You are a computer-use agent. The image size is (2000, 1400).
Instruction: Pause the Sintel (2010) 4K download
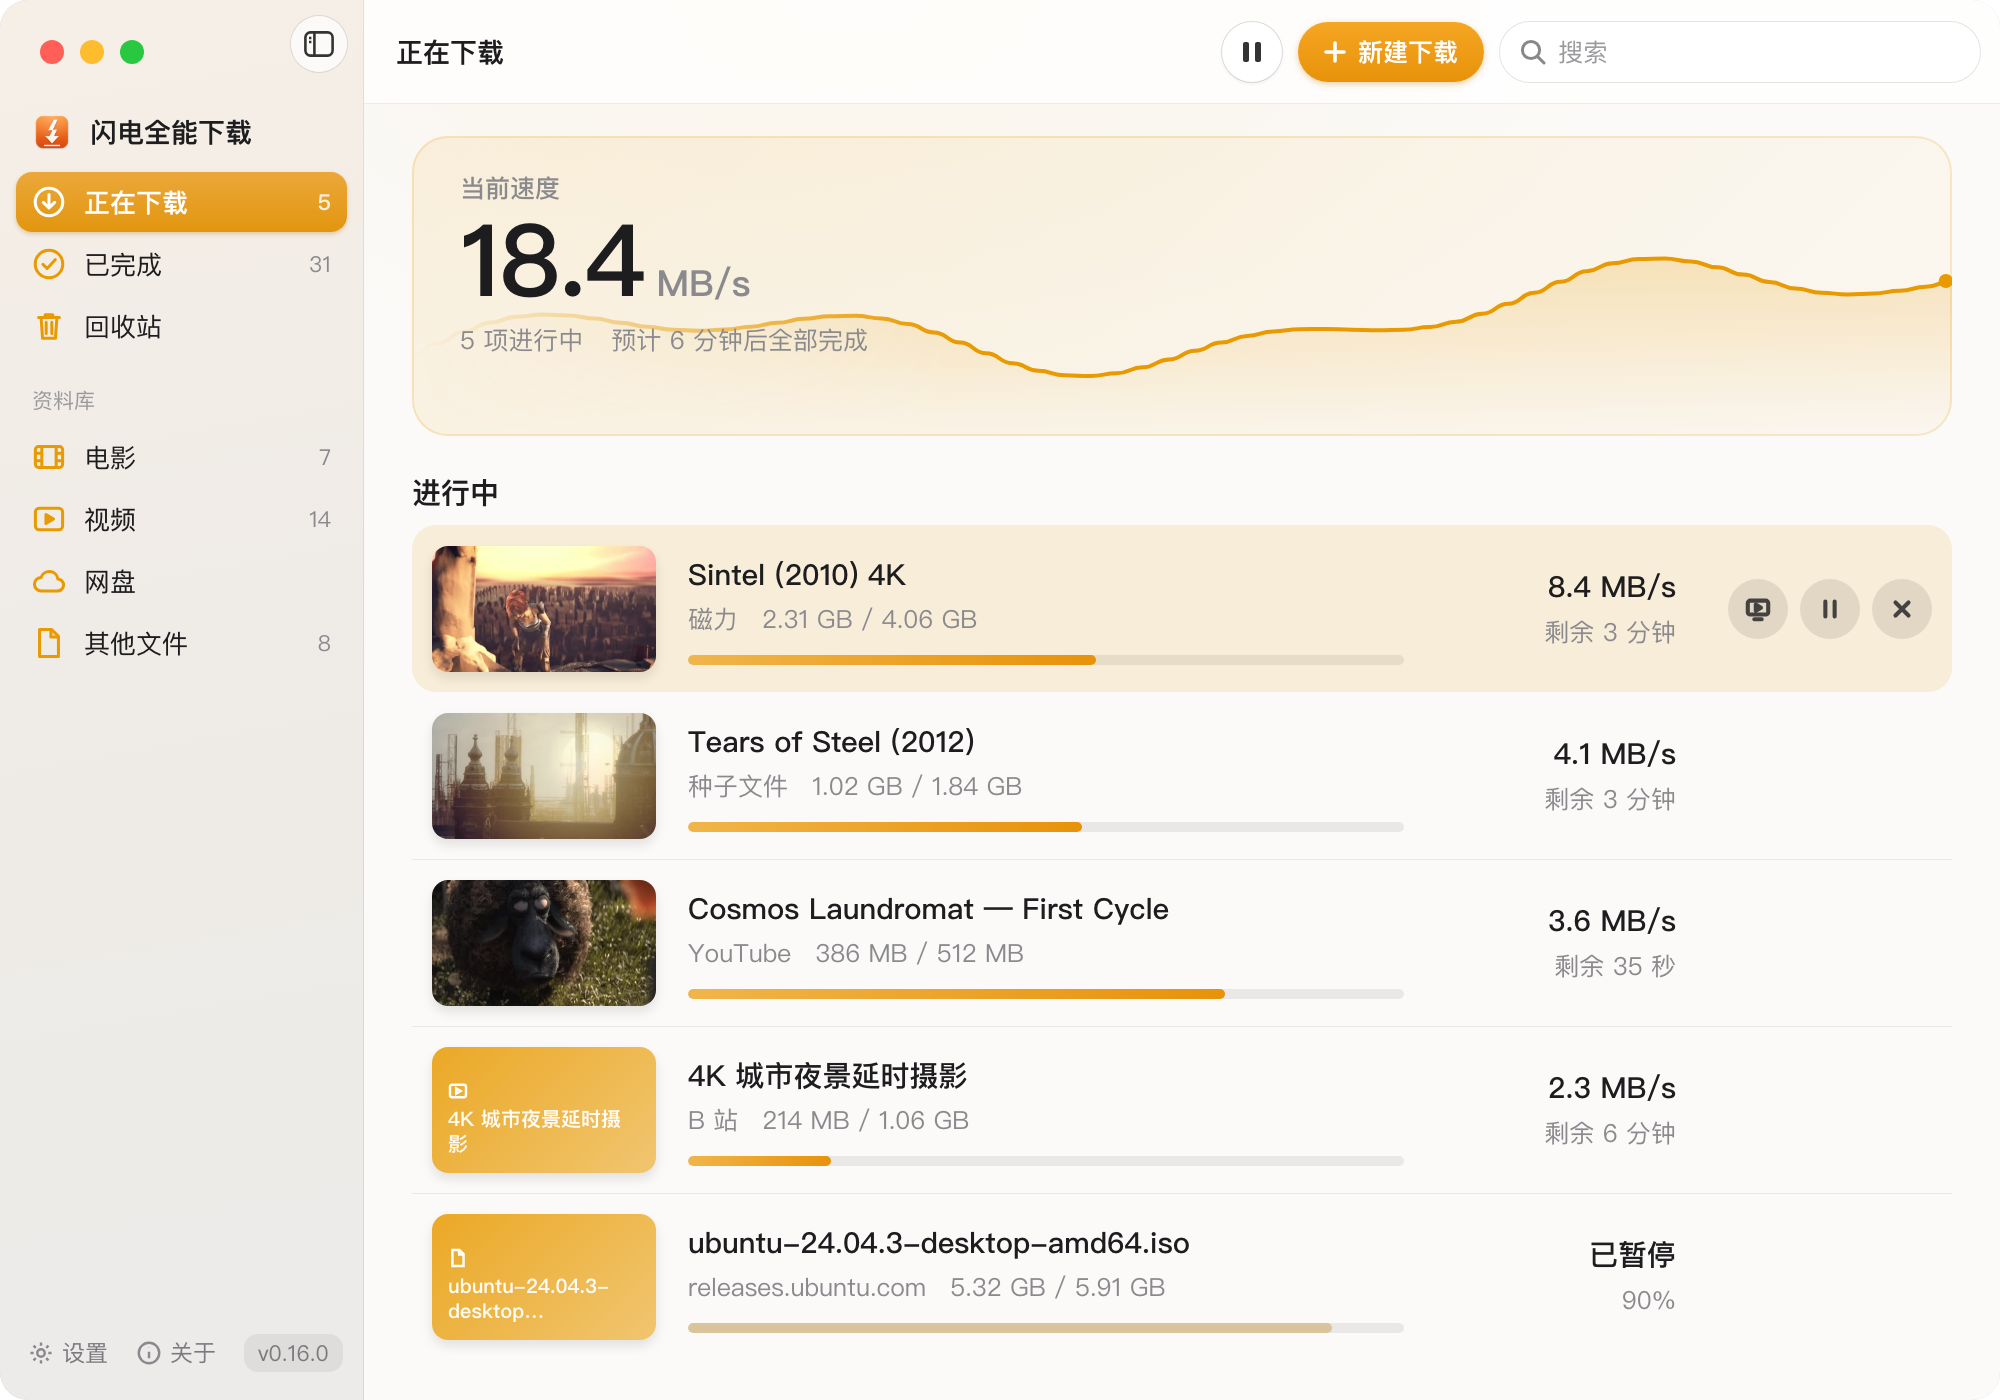[1829, 609]
